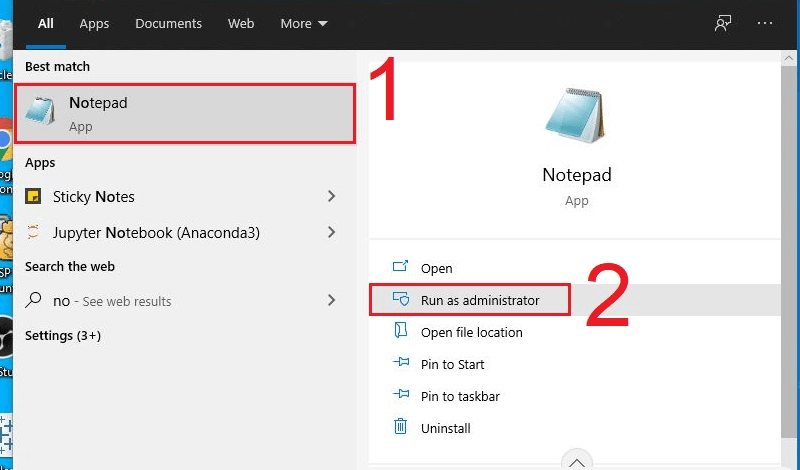The image size is (800, 470).
Task: Expand the web results chevron
Action: pyautogui.click(x=332, y=300)
